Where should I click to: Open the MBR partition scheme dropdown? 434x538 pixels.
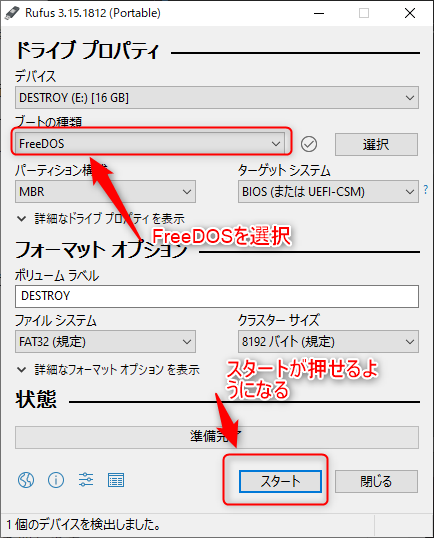click(105, 191)
